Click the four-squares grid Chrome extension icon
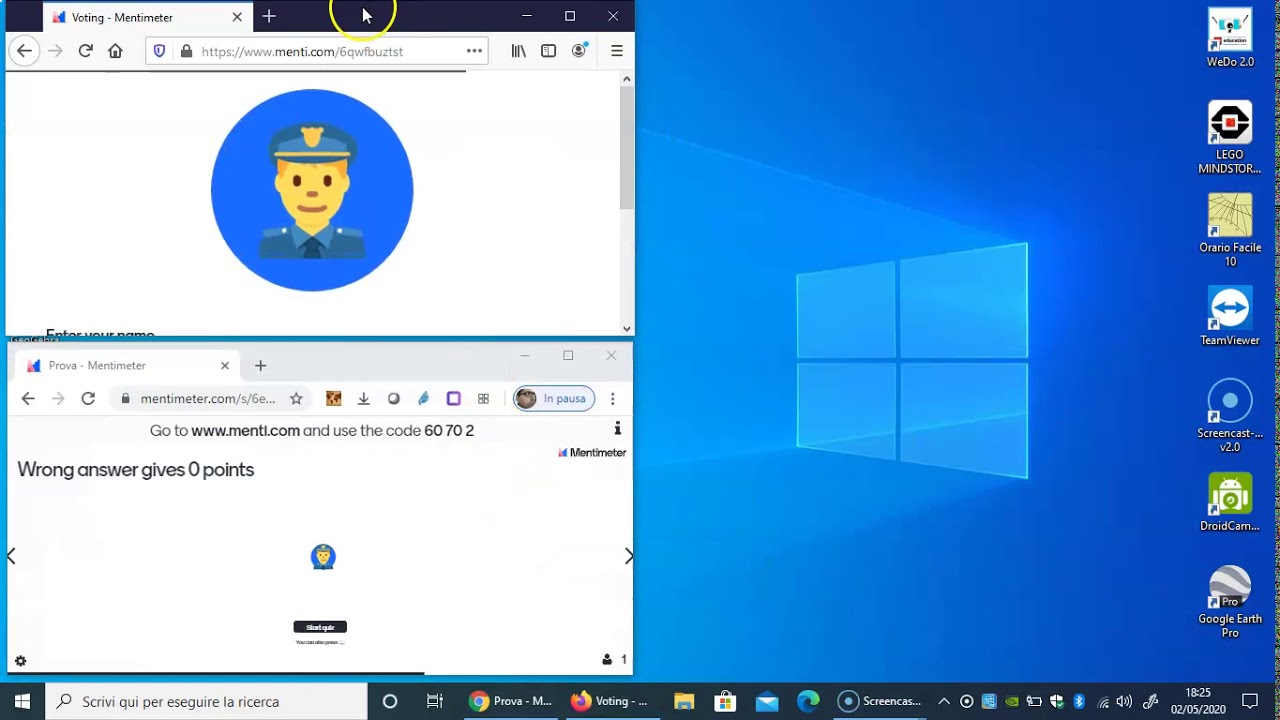 (x=483, y=398)
